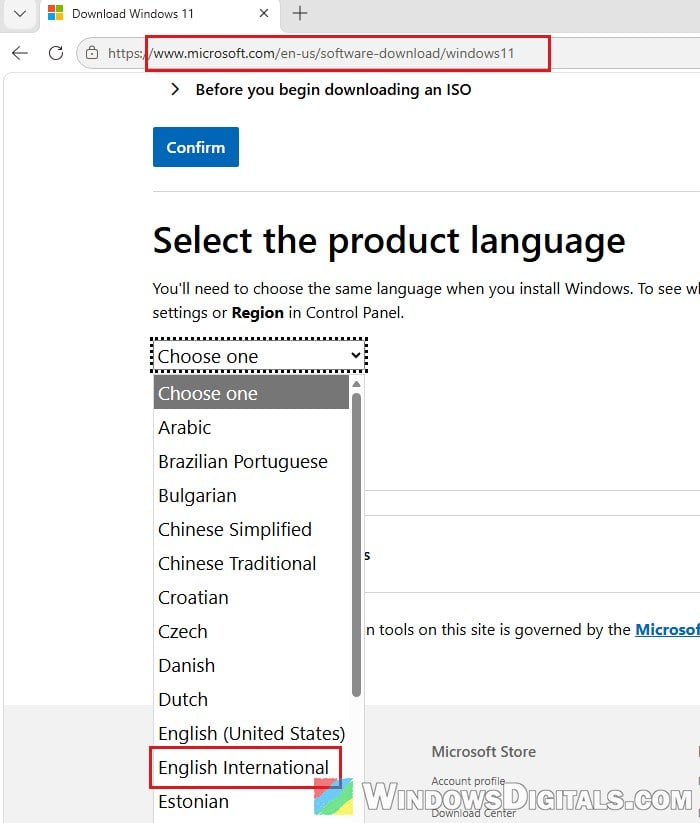Open the tab list chevron
The image size is (700, 823).
pyautogui.click(x=20, y=14)
